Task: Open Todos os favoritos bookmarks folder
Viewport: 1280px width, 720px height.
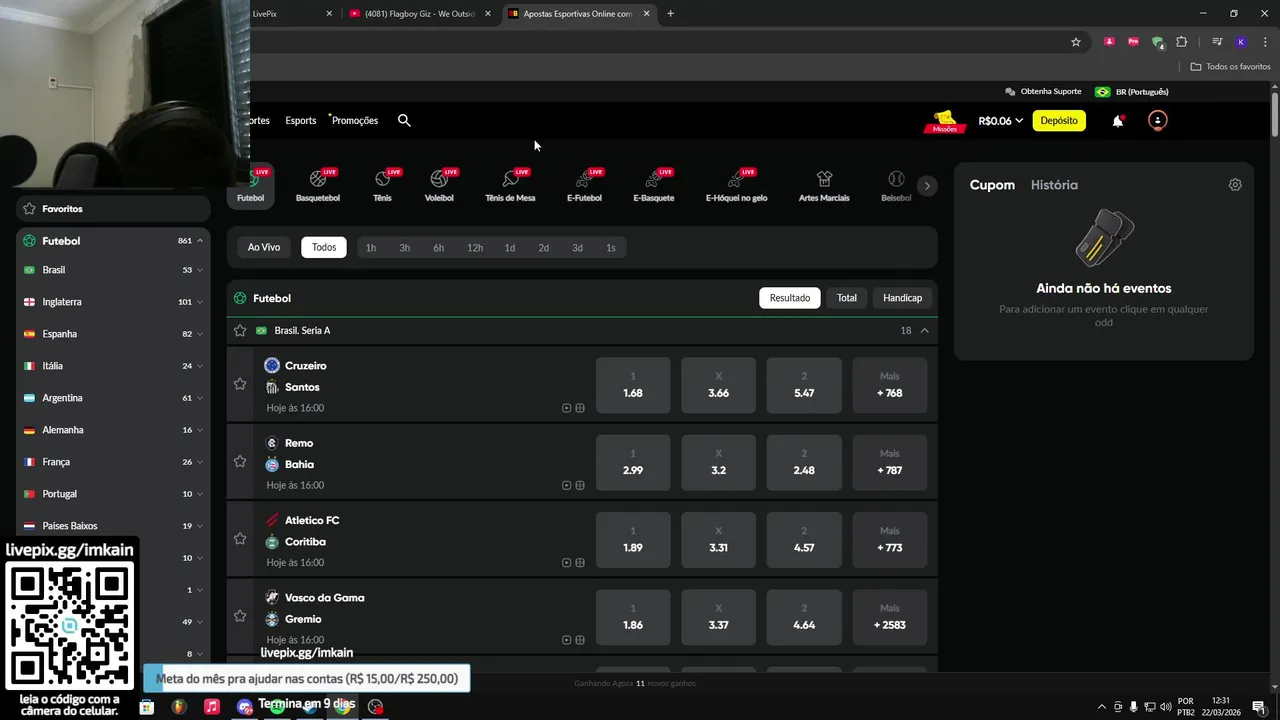Action: point(1231,67)
